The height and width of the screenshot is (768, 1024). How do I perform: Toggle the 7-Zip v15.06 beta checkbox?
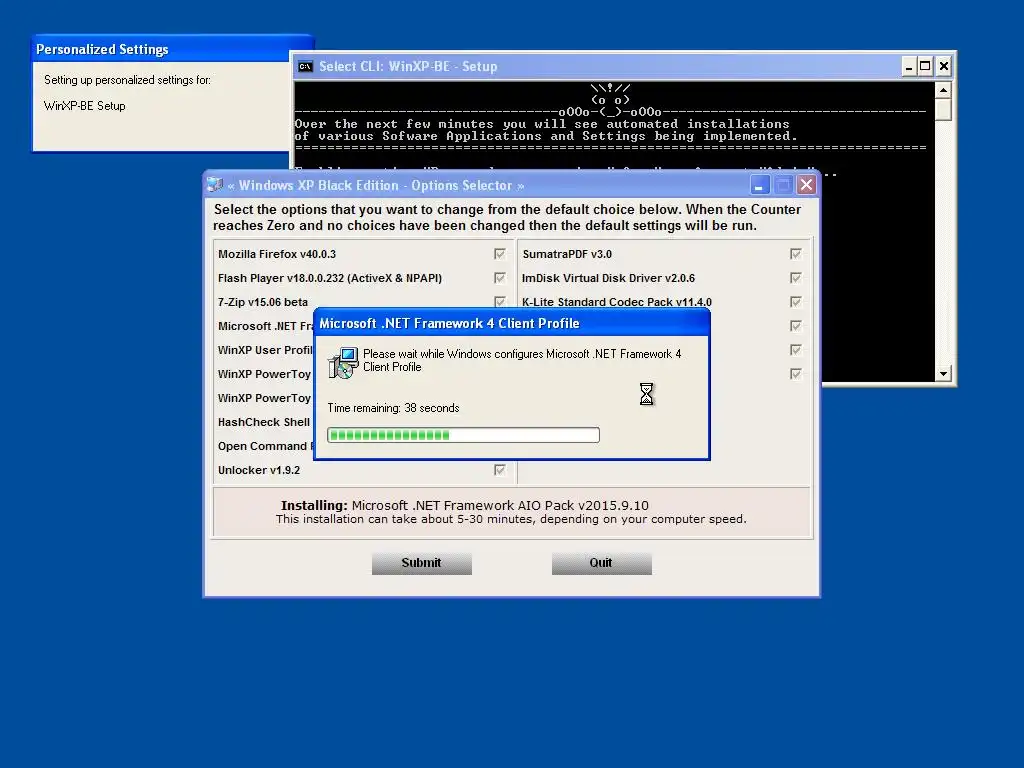[500, 301]
